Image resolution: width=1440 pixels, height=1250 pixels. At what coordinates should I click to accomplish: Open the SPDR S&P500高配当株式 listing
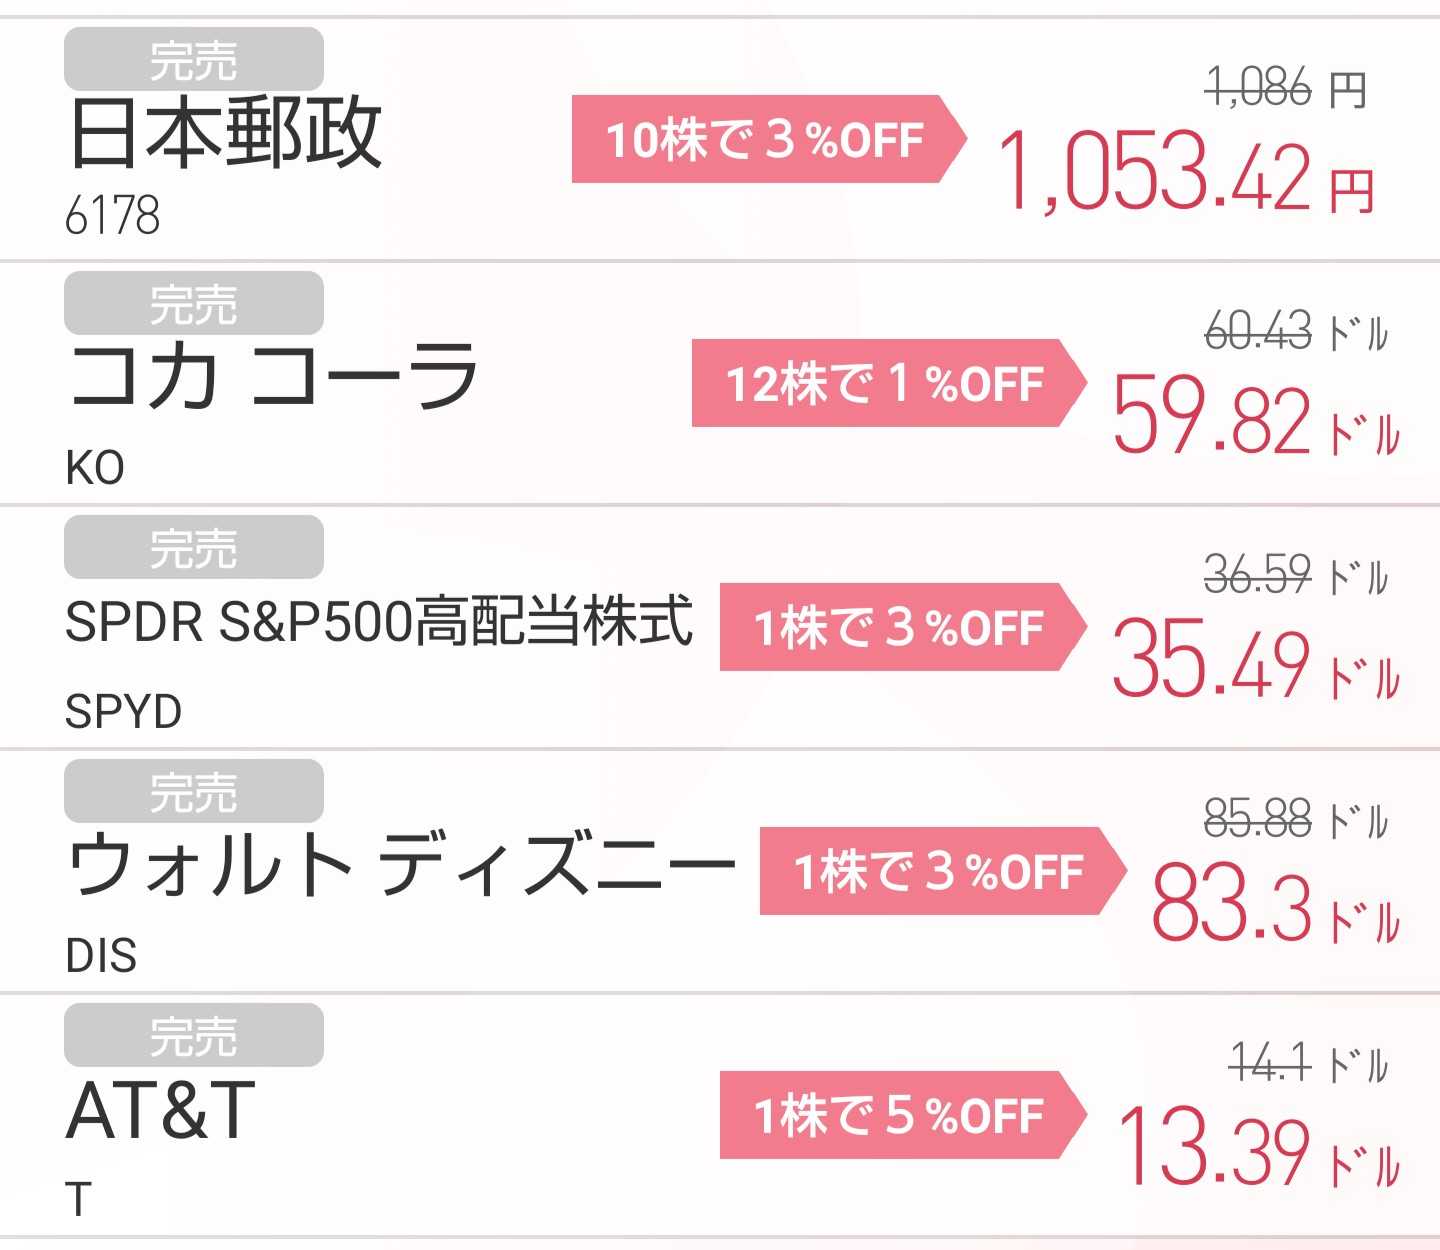(720, 627)
